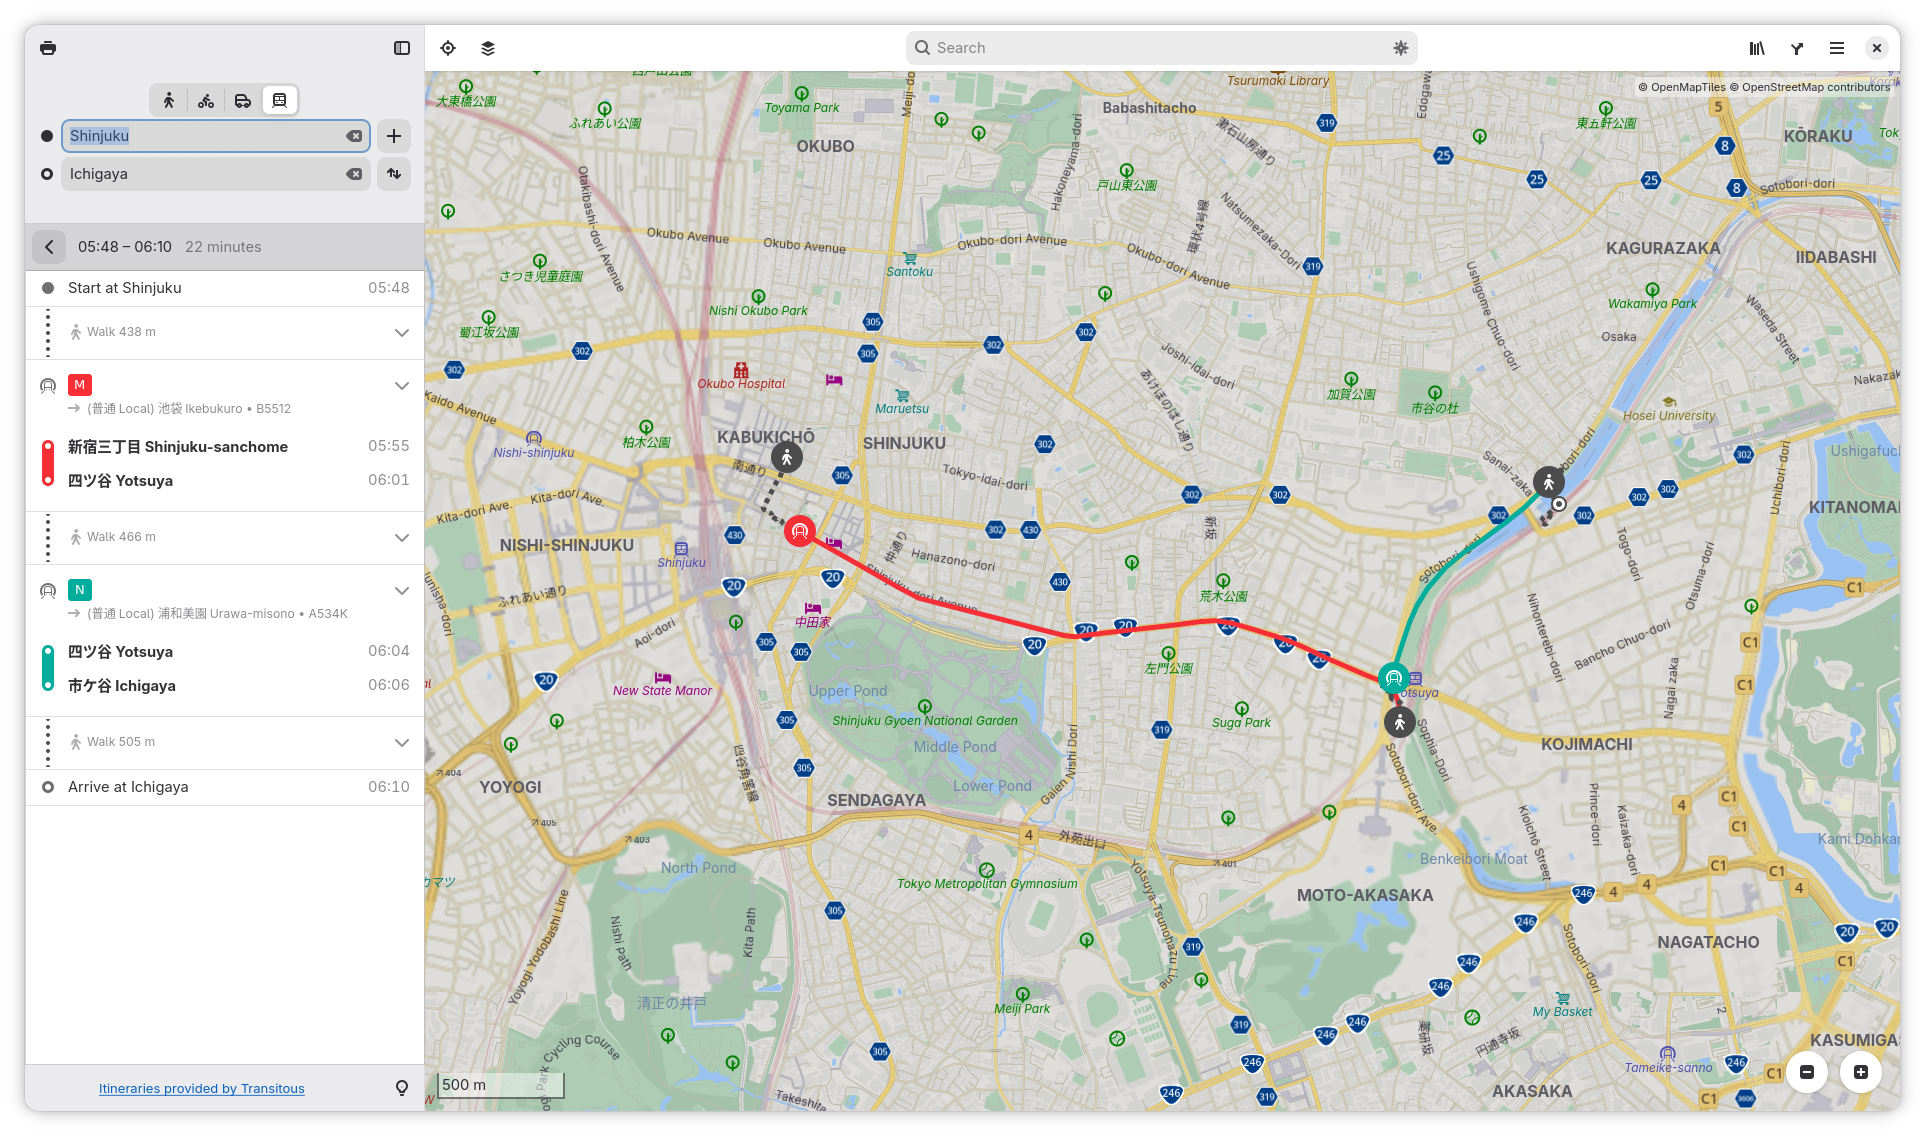Select car driving mode

[243, 100]
